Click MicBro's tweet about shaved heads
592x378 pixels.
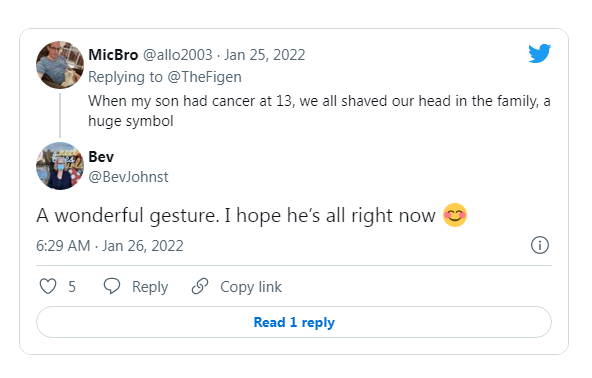point(319,111)
